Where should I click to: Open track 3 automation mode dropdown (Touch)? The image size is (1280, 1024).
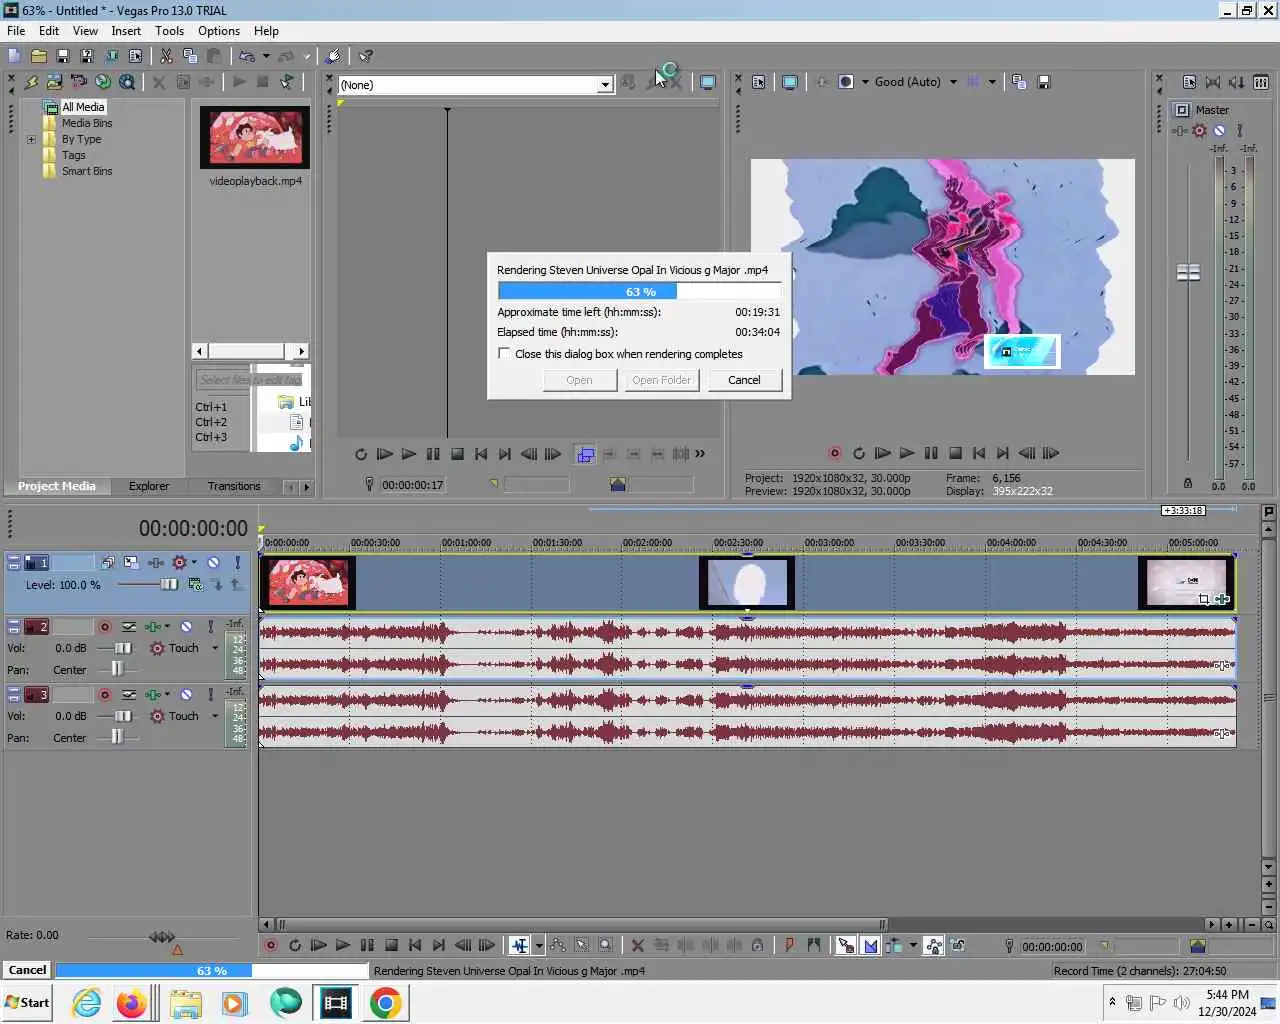[x=215, y=716]
